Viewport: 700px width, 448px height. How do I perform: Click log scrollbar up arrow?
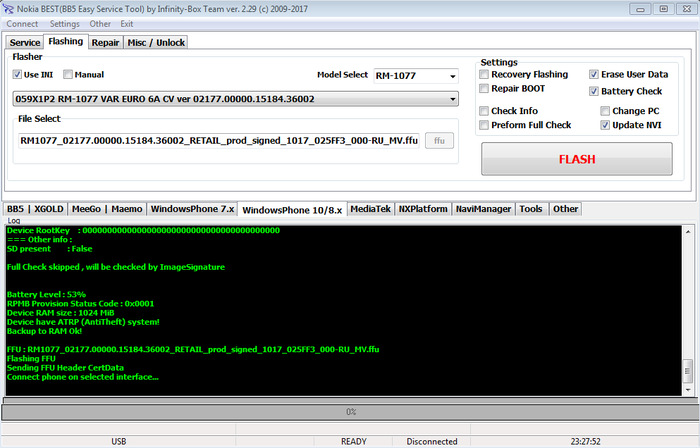[x=688, y=232]
